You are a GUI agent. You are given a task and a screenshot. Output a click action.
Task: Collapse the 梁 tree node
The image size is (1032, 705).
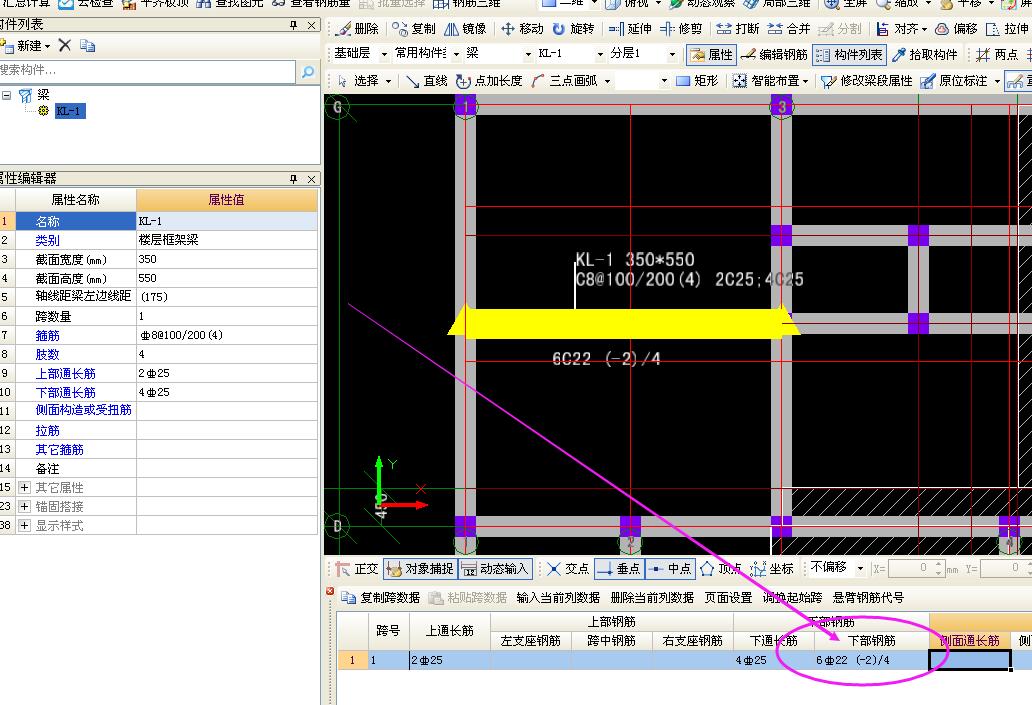click(x=7, y=95)
